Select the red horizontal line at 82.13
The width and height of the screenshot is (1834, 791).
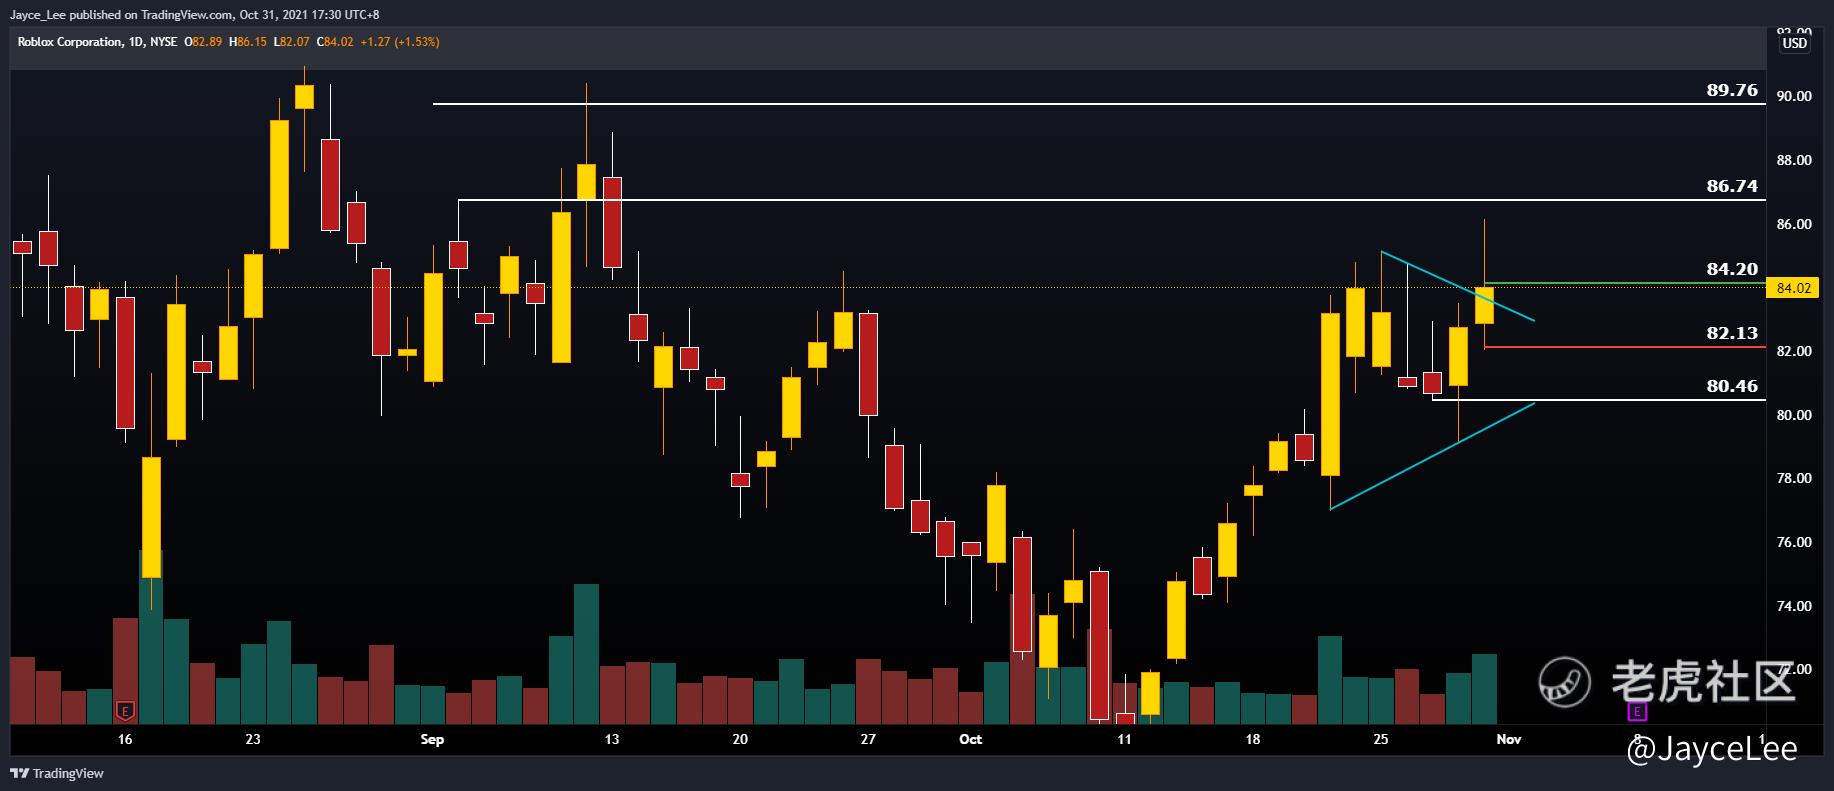coord(1625,347)
